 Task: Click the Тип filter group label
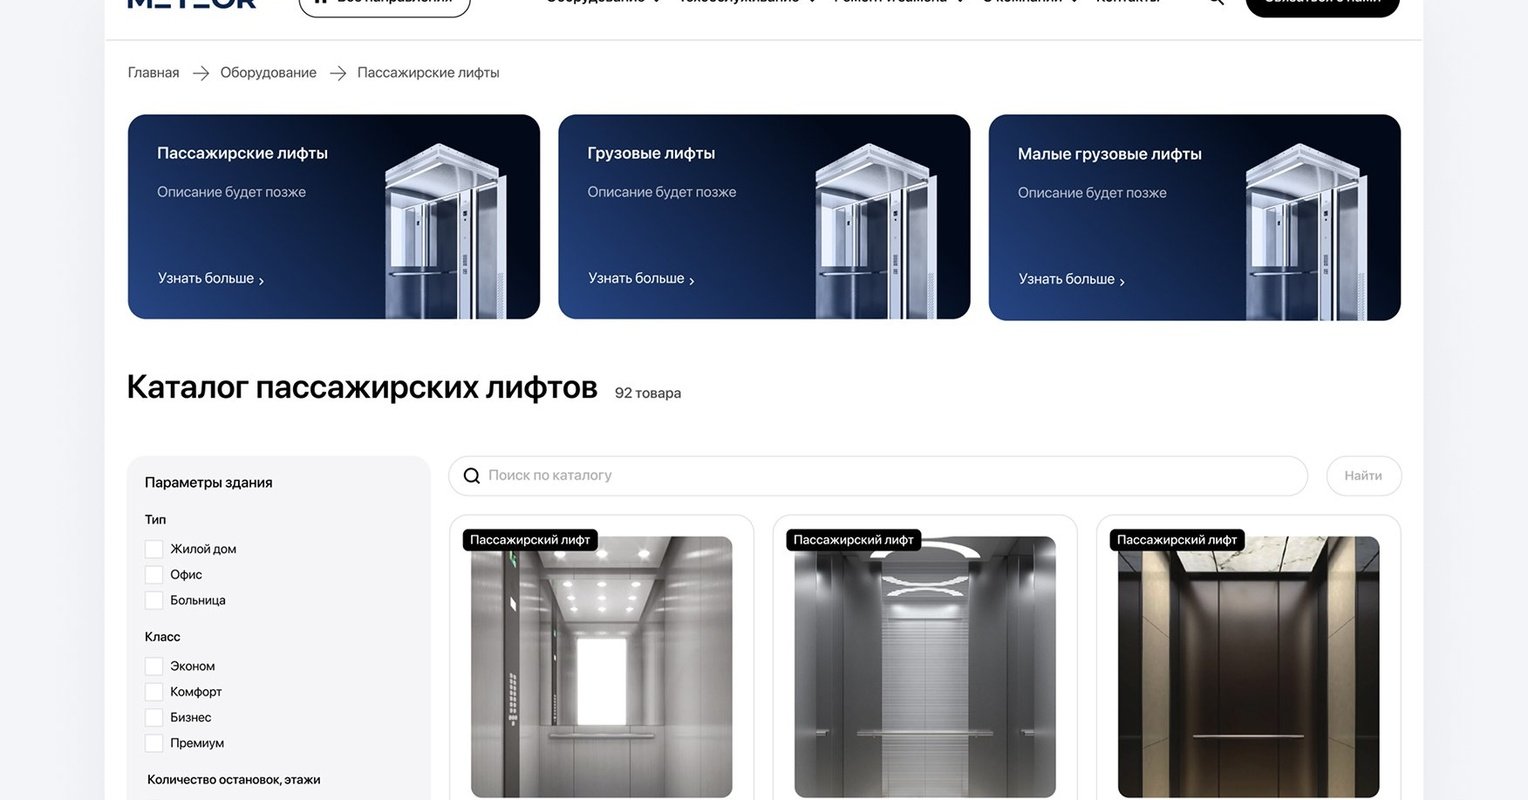click(155, 520)
